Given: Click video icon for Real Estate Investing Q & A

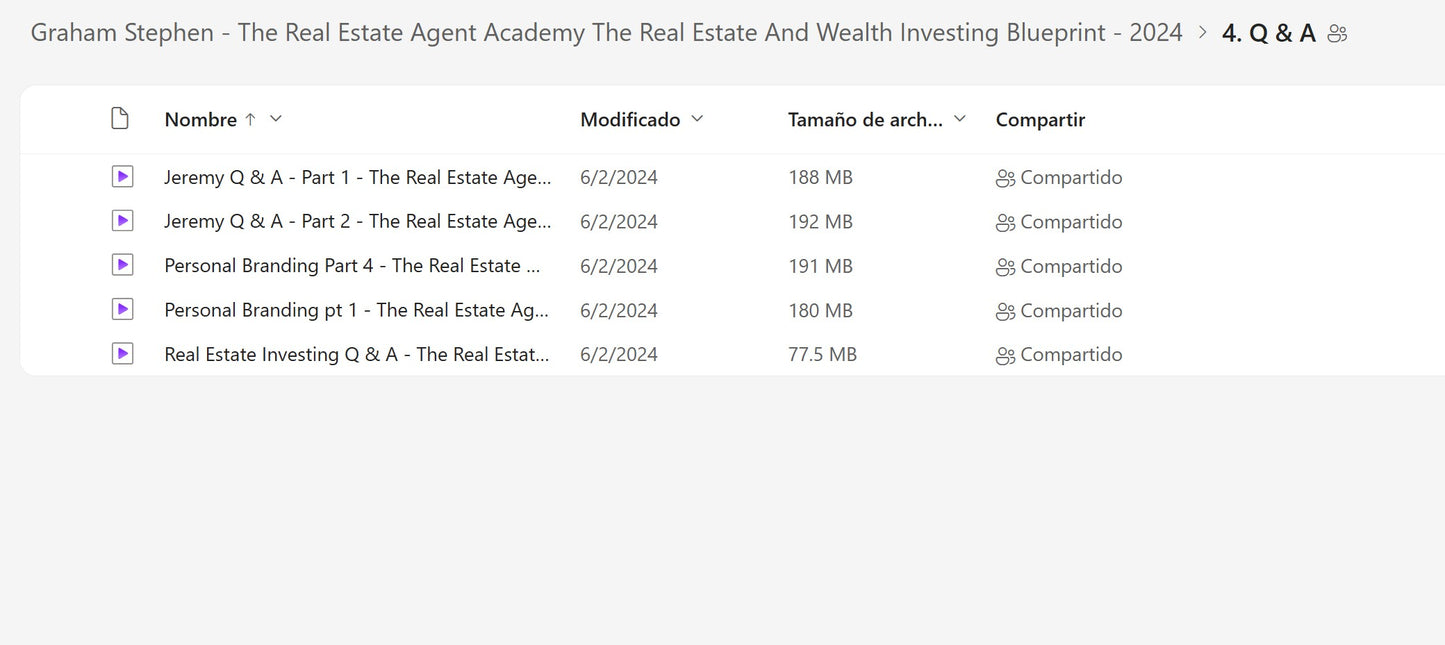Looking at the screenshot, I should point(122,354).
